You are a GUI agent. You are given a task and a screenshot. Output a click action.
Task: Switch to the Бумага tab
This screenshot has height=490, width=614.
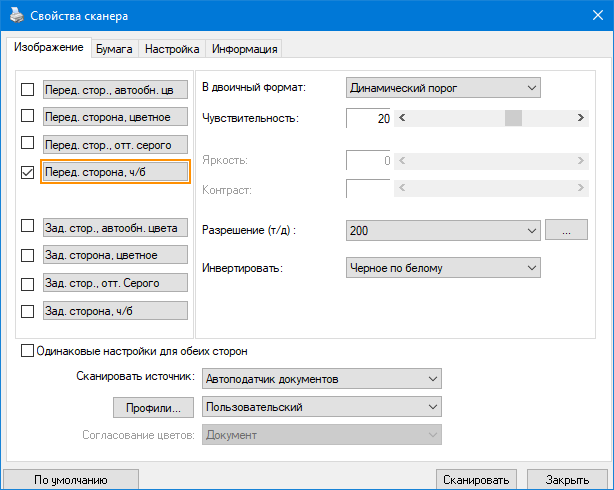[114, 48]
